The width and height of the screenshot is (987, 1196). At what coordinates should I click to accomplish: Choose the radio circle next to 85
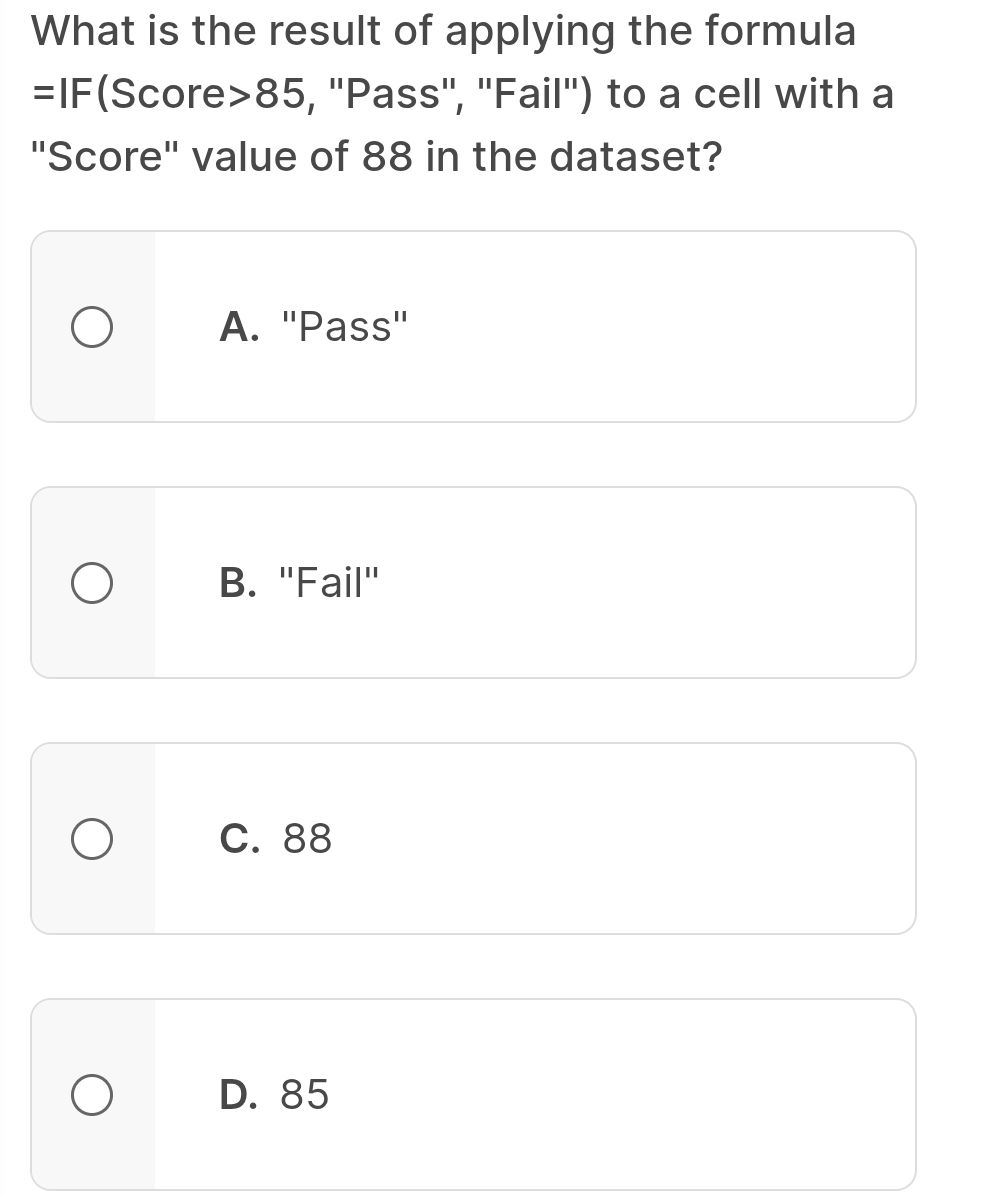(x=92, y=1095)
